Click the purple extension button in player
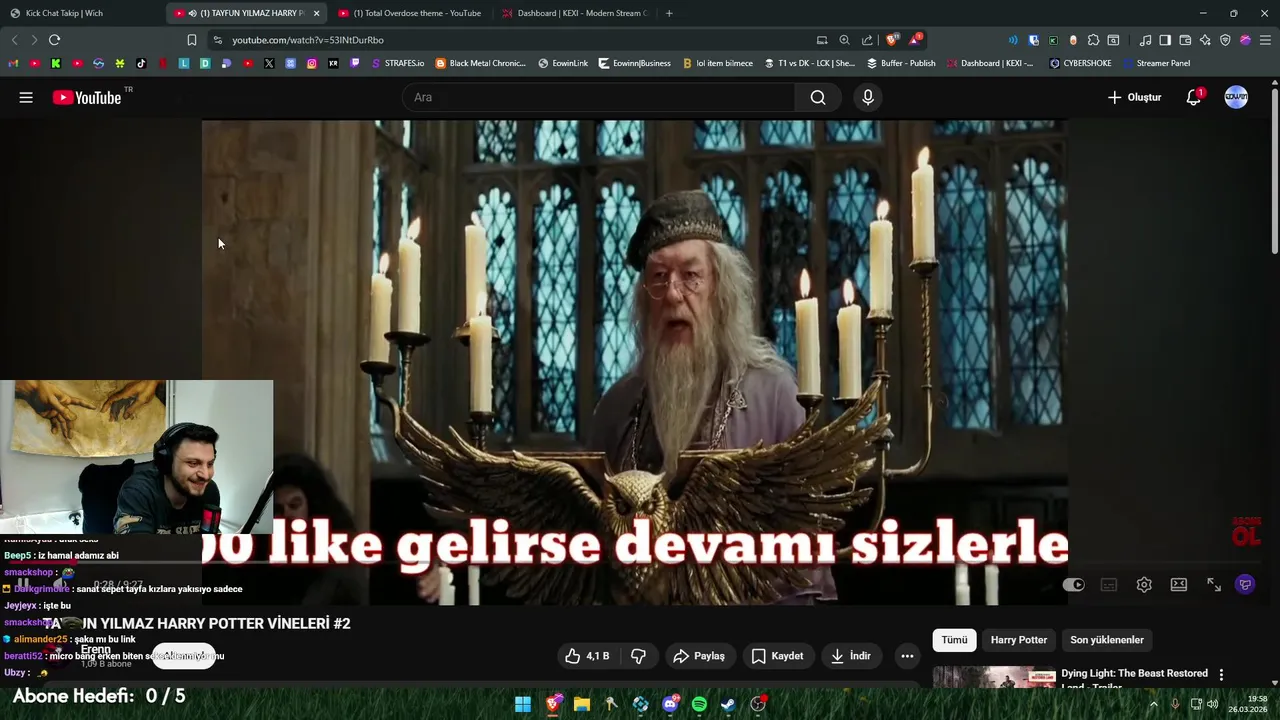 1245,585
